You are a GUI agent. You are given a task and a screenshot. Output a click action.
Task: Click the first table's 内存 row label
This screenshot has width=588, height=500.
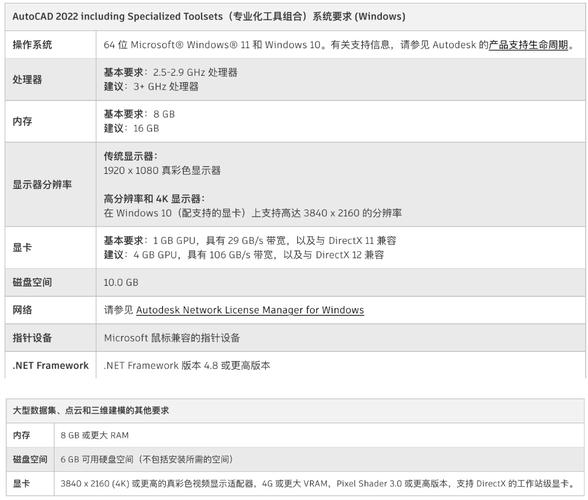tap(22, 121)
